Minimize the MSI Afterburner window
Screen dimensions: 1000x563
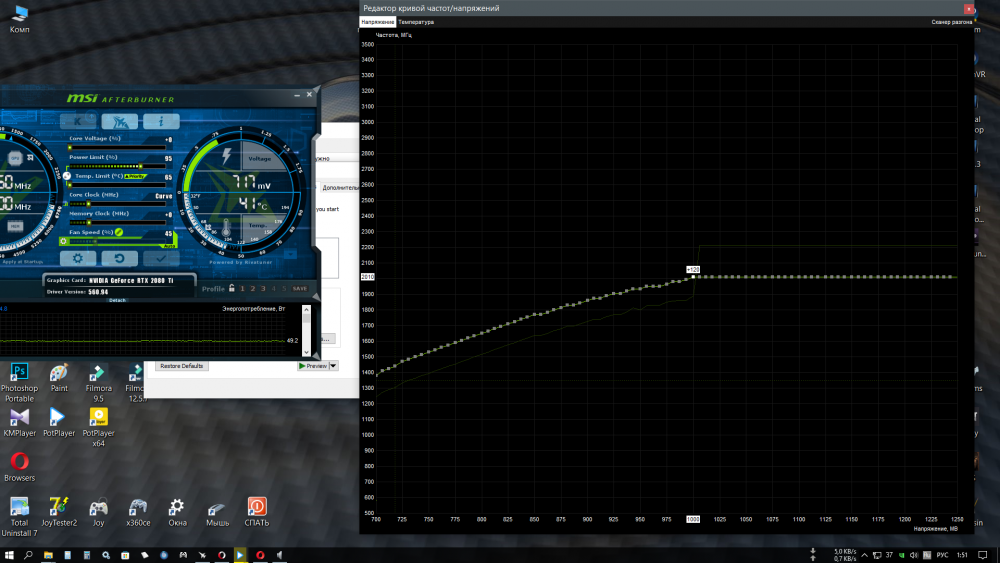point(297,95)
